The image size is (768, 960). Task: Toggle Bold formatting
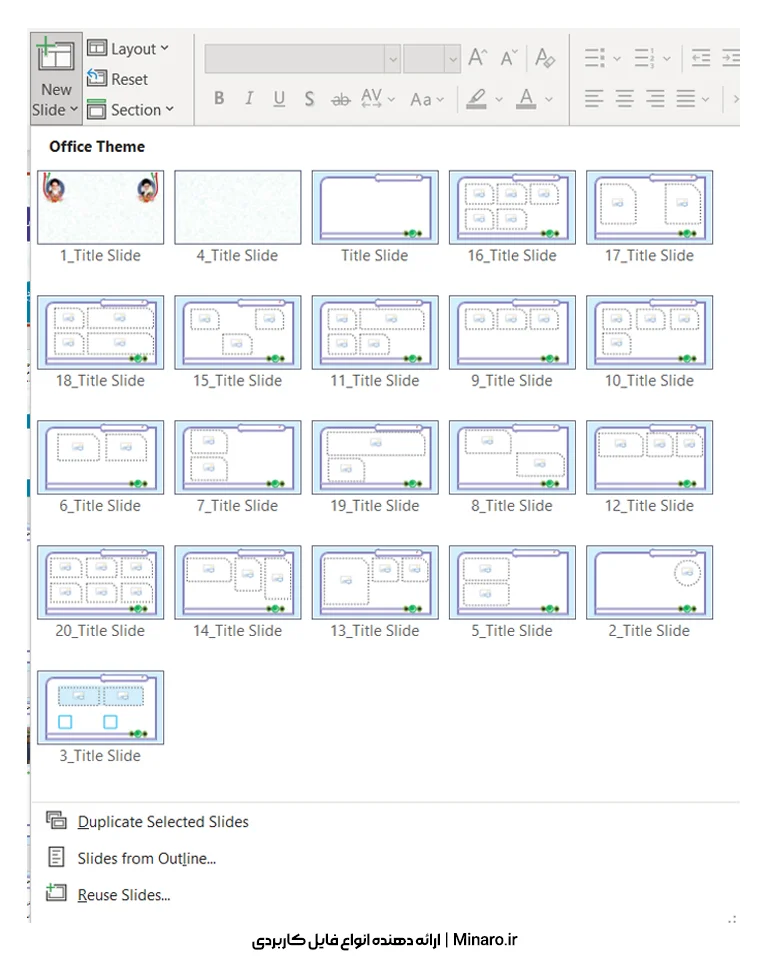coord(219,98)
